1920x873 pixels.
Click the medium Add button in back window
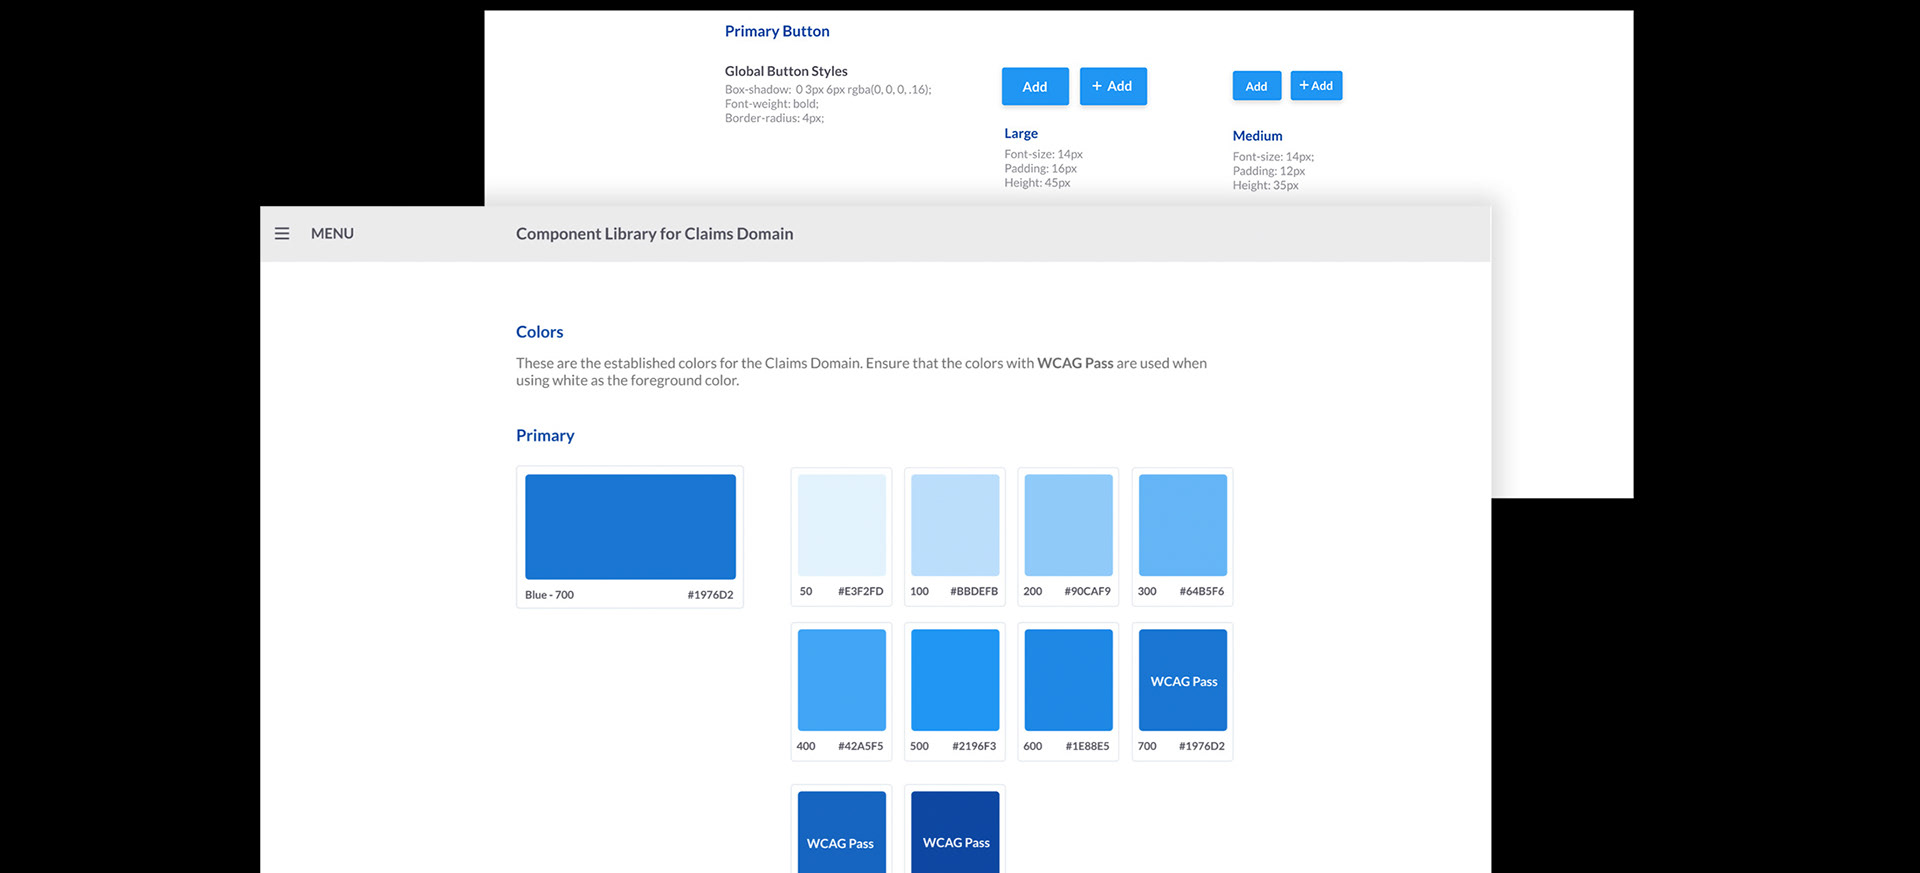1257,86
